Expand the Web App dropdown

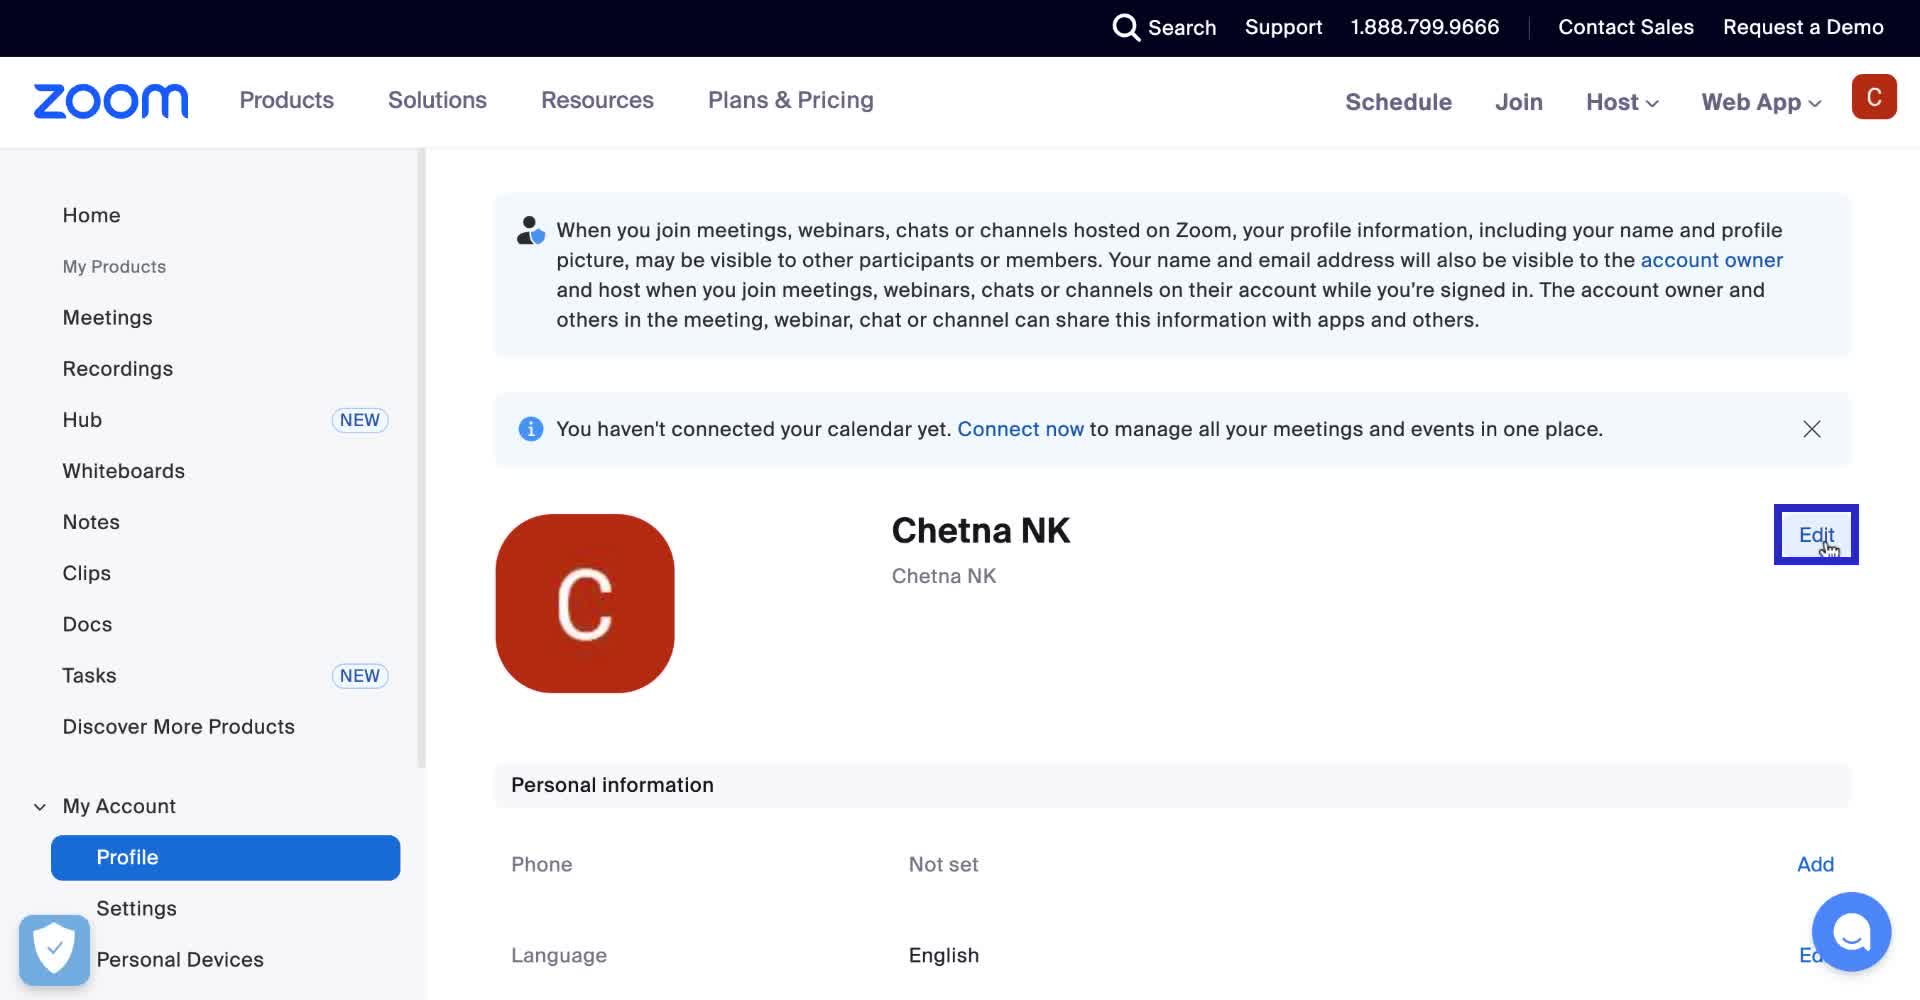1761,102
